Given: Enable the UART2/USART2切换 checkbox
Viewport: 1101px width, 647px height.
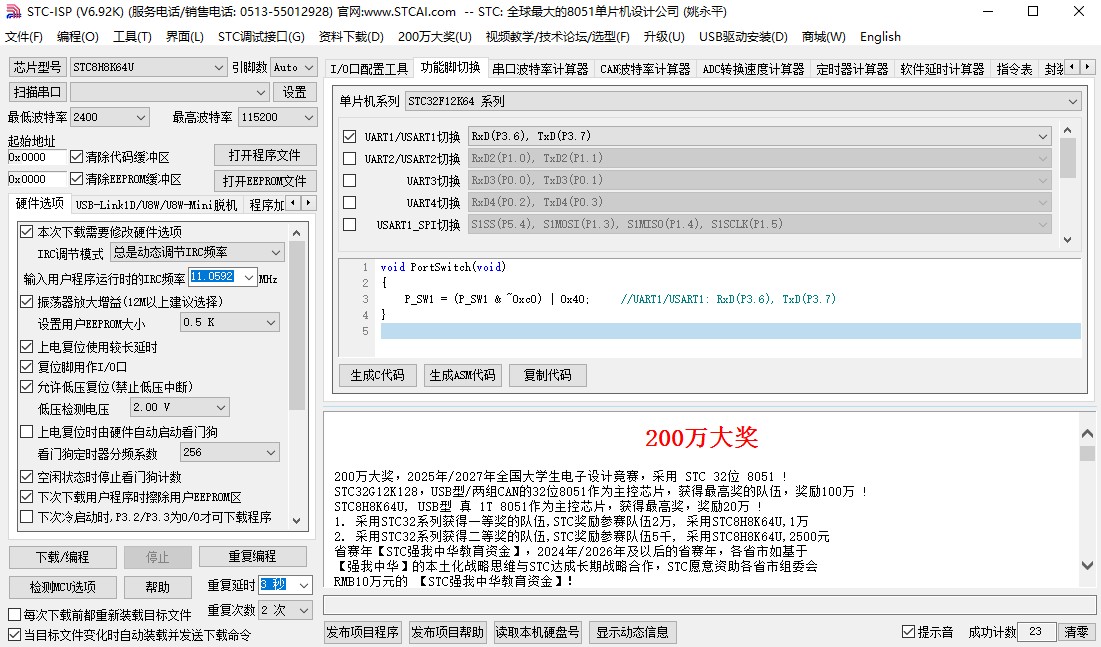Looking at the screenshot, I should [349, 158].
